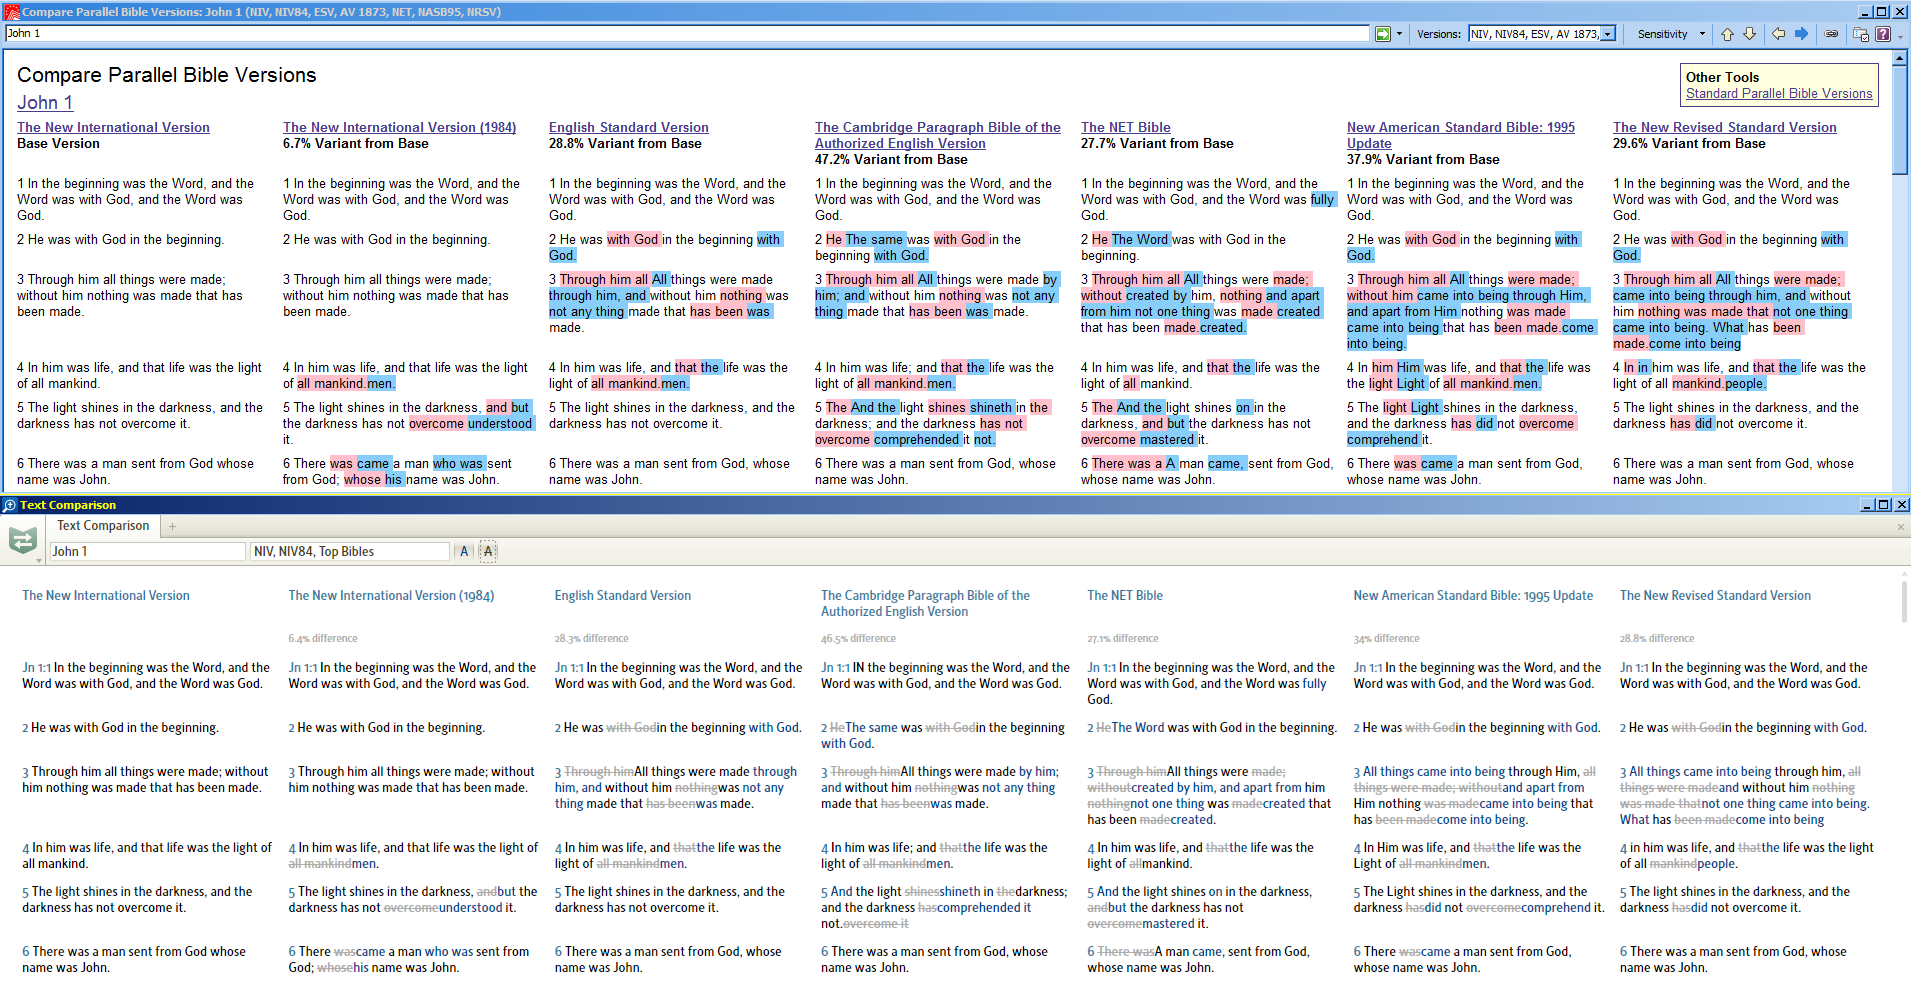Click the 46.5% difference label
1911x990 pixels.
(x=859, y=638)
